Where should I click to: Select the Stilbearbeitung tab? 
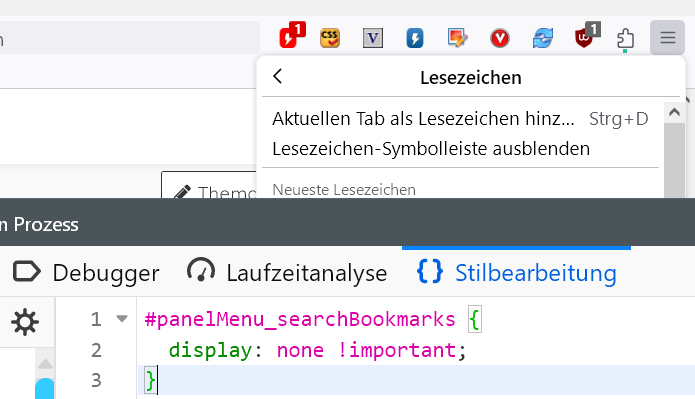pyautogui.click(x=516, y=273)
